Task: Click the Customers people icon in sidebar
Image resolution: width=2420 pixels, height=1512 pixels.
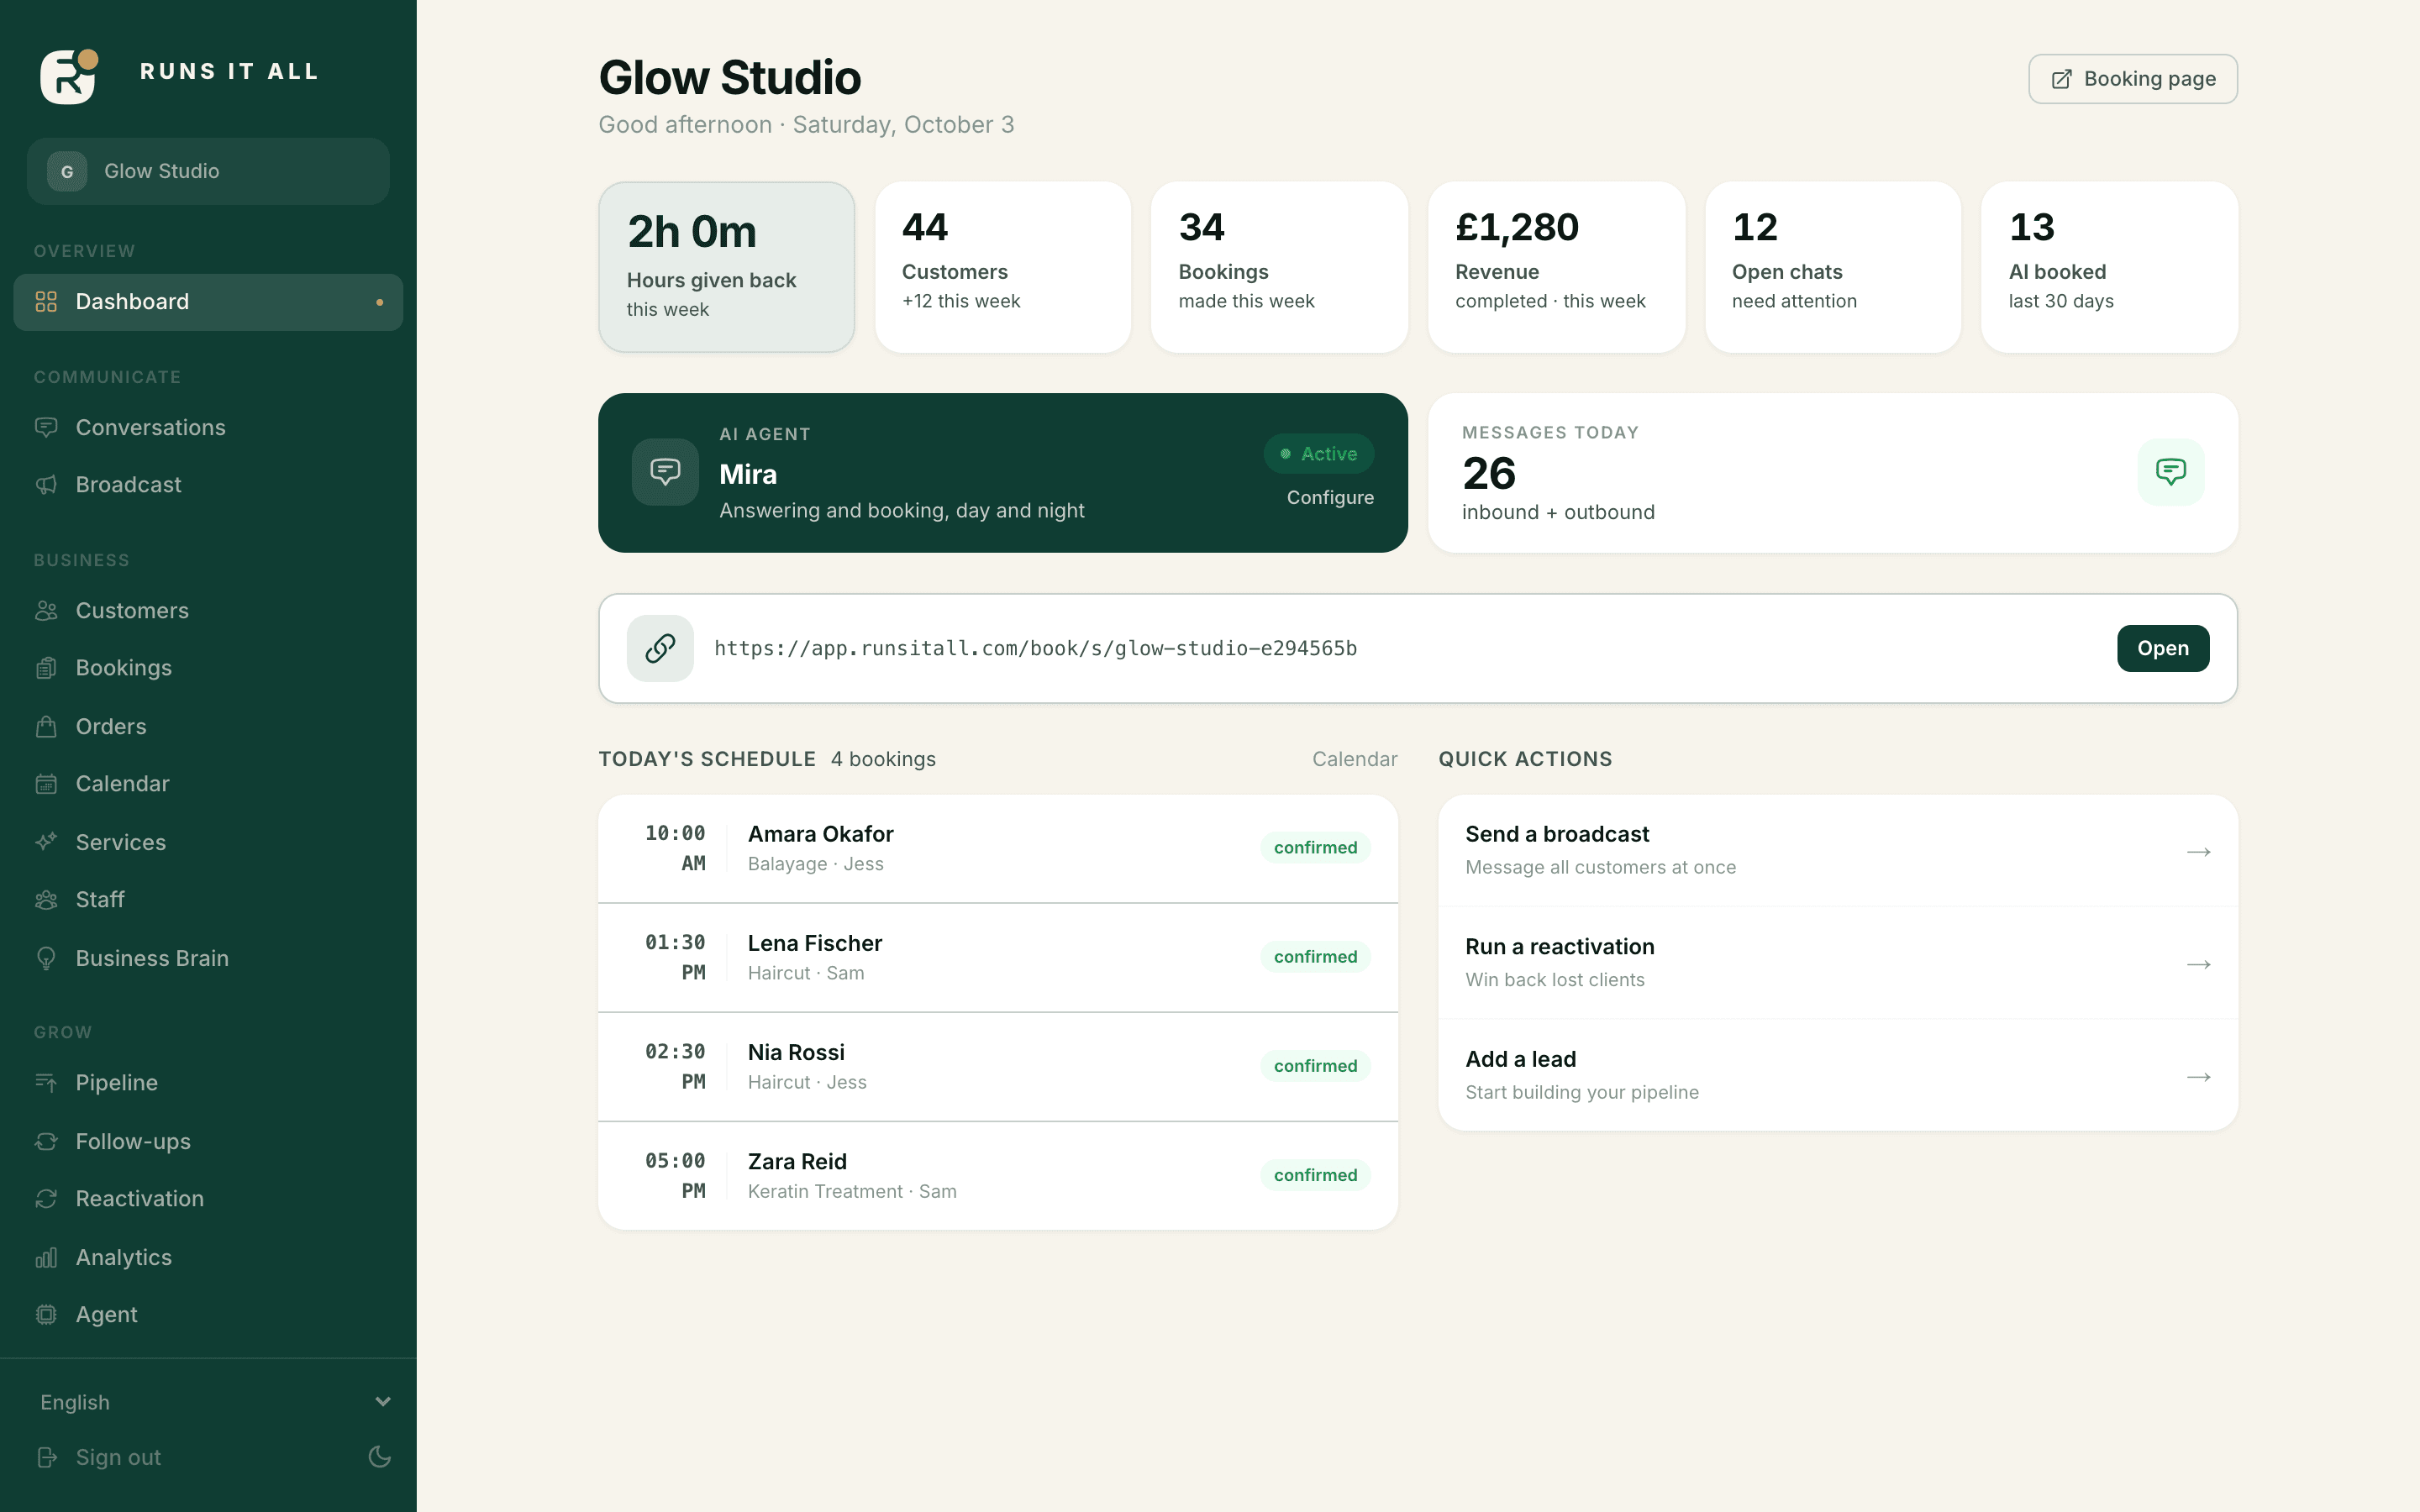Action: [x=46, y=611]
